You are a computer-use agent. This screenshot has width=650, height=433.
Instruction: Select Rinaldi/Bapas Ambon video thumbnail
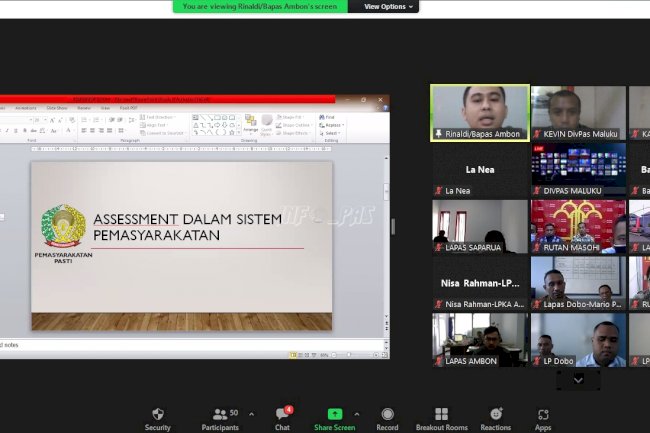(x=480, y=112)
